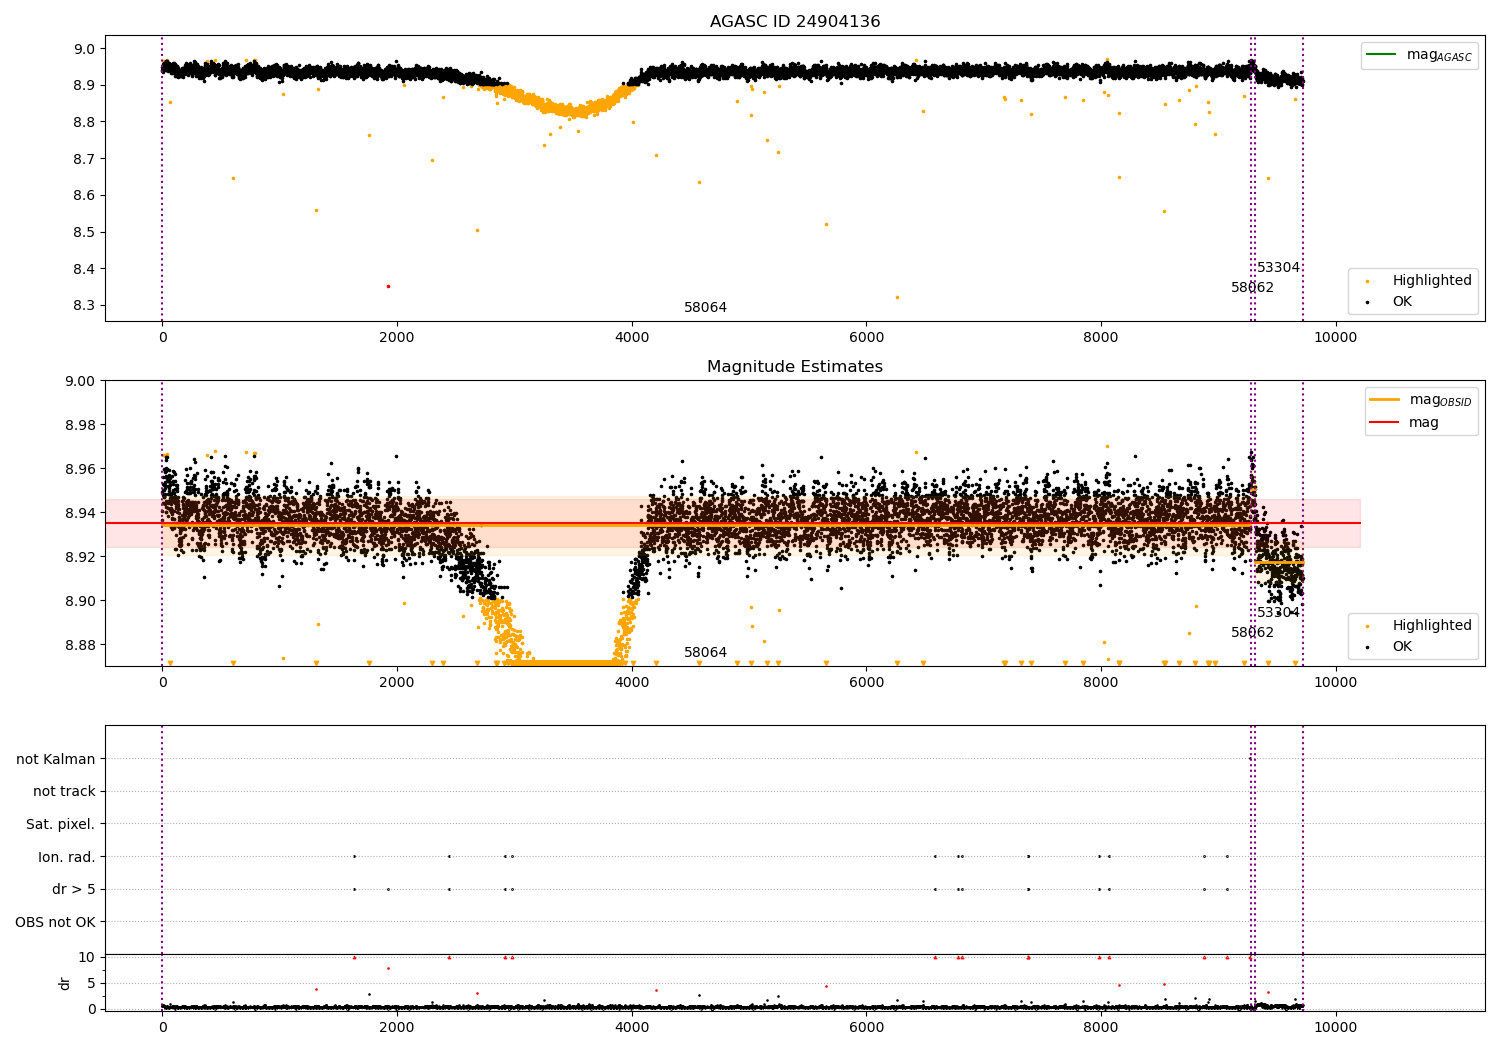
Task: Click the 58064 annotation in the AGASC ID plot
Action: 705,308
